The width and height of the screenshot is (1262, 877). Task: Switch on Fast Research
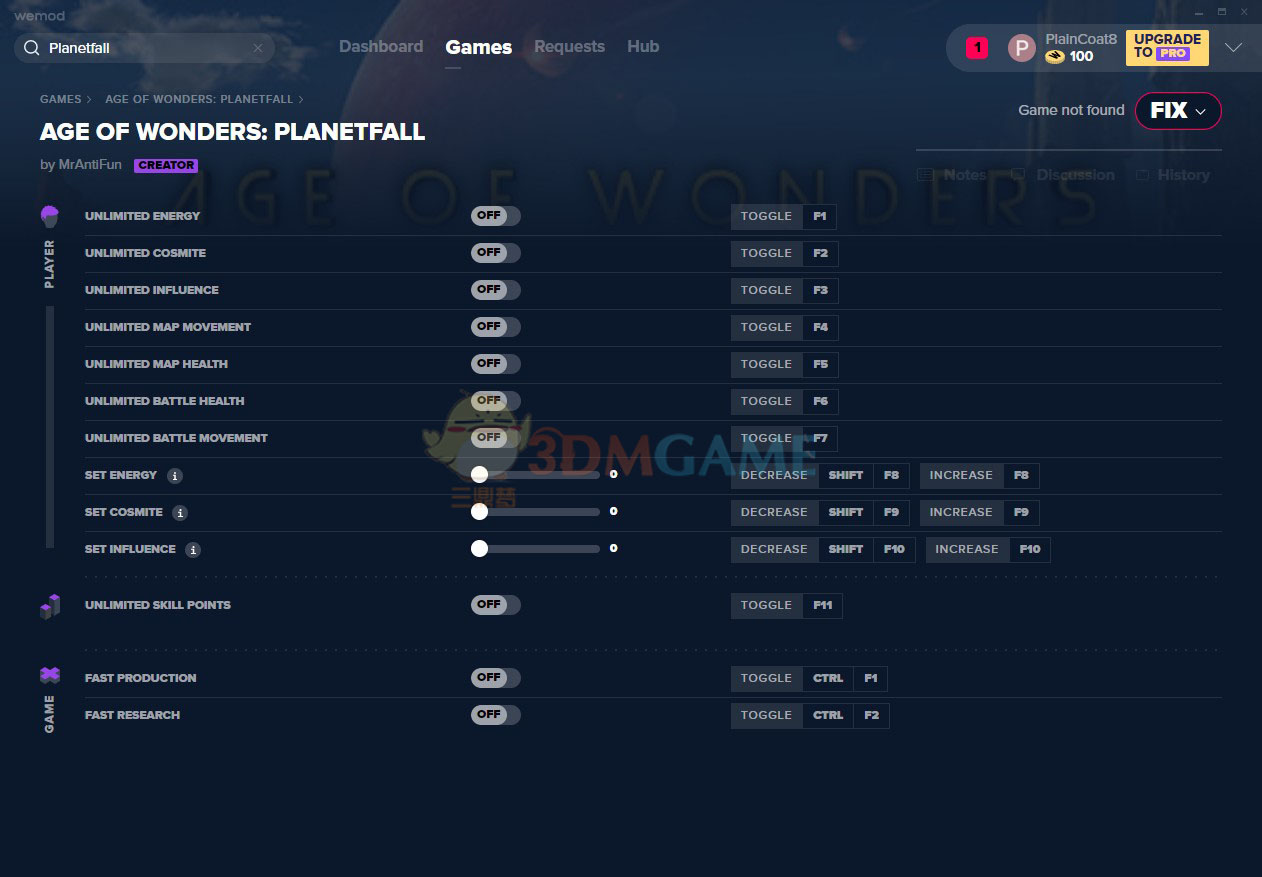pyautogui.click(x=495, y=715)
